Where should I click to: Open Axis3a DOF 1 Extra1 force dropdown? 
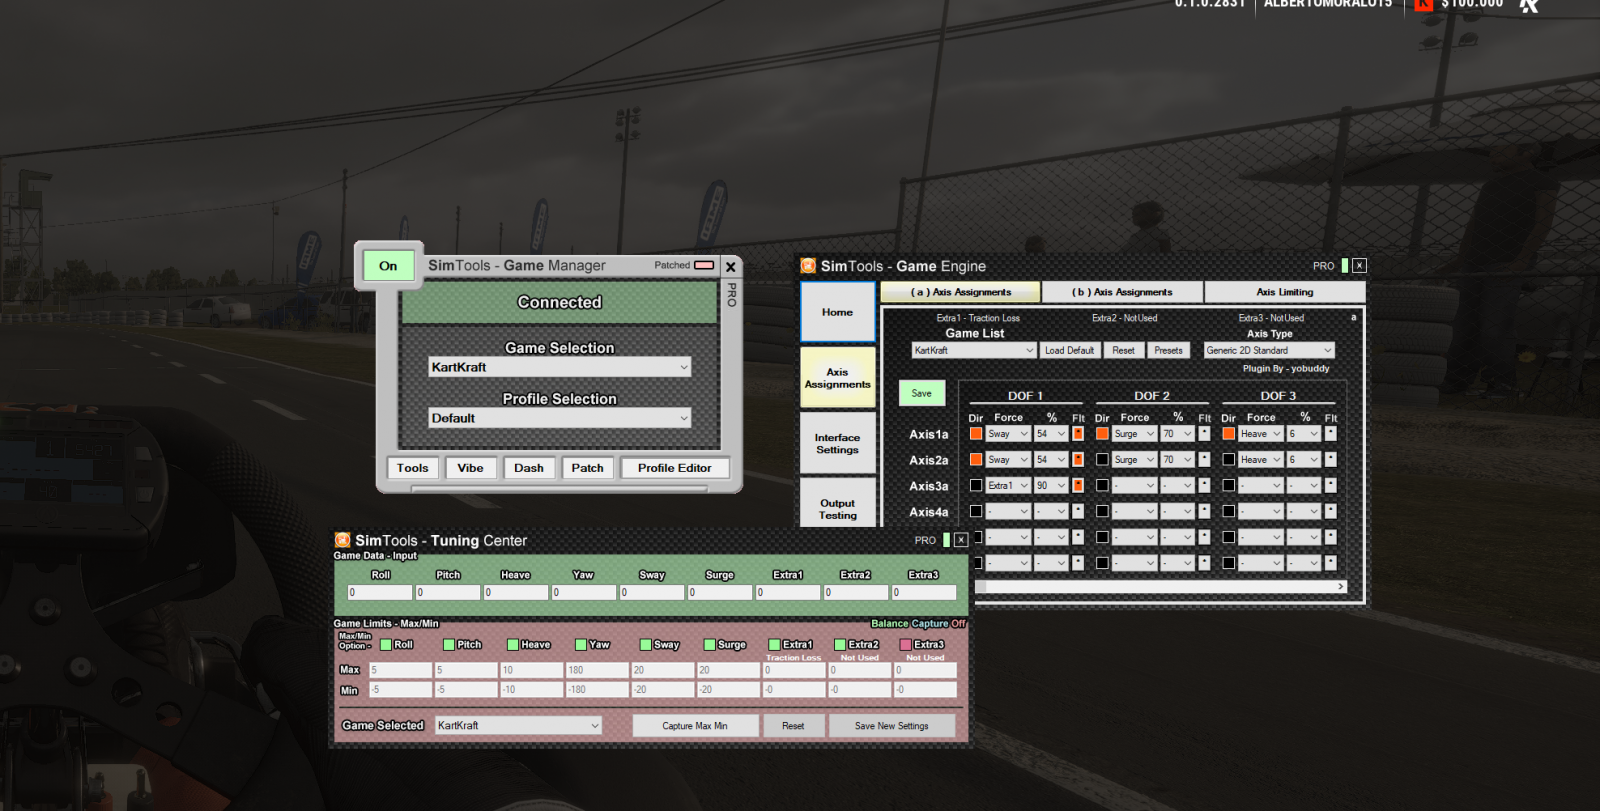click(1008, 486)
